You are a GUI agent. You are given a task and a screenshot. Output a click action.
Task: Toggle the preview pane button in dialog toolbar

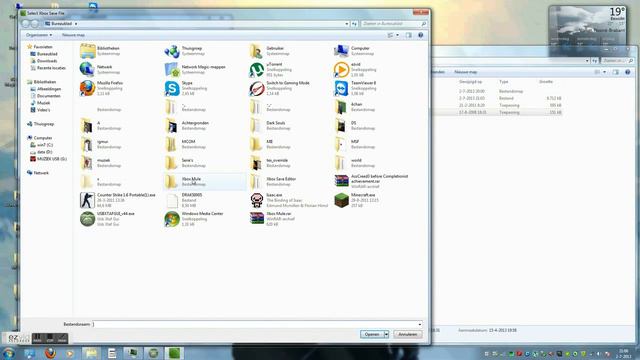(409, 35)
